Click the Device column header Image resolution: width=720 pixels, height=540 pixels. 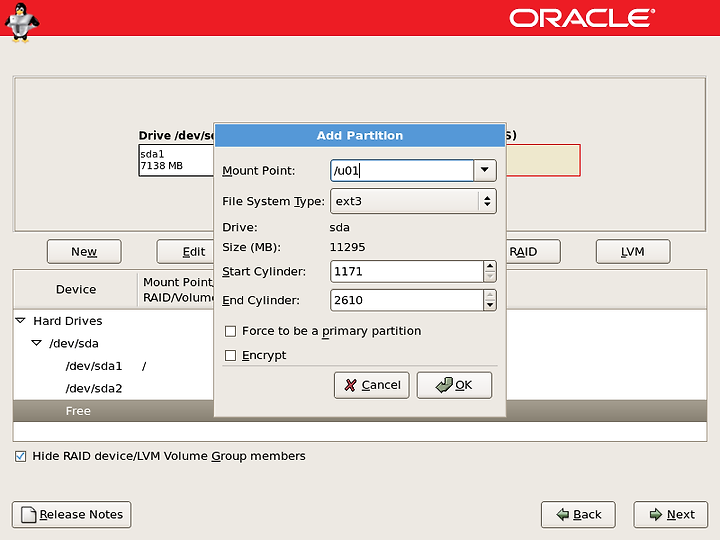click(76, 289)
